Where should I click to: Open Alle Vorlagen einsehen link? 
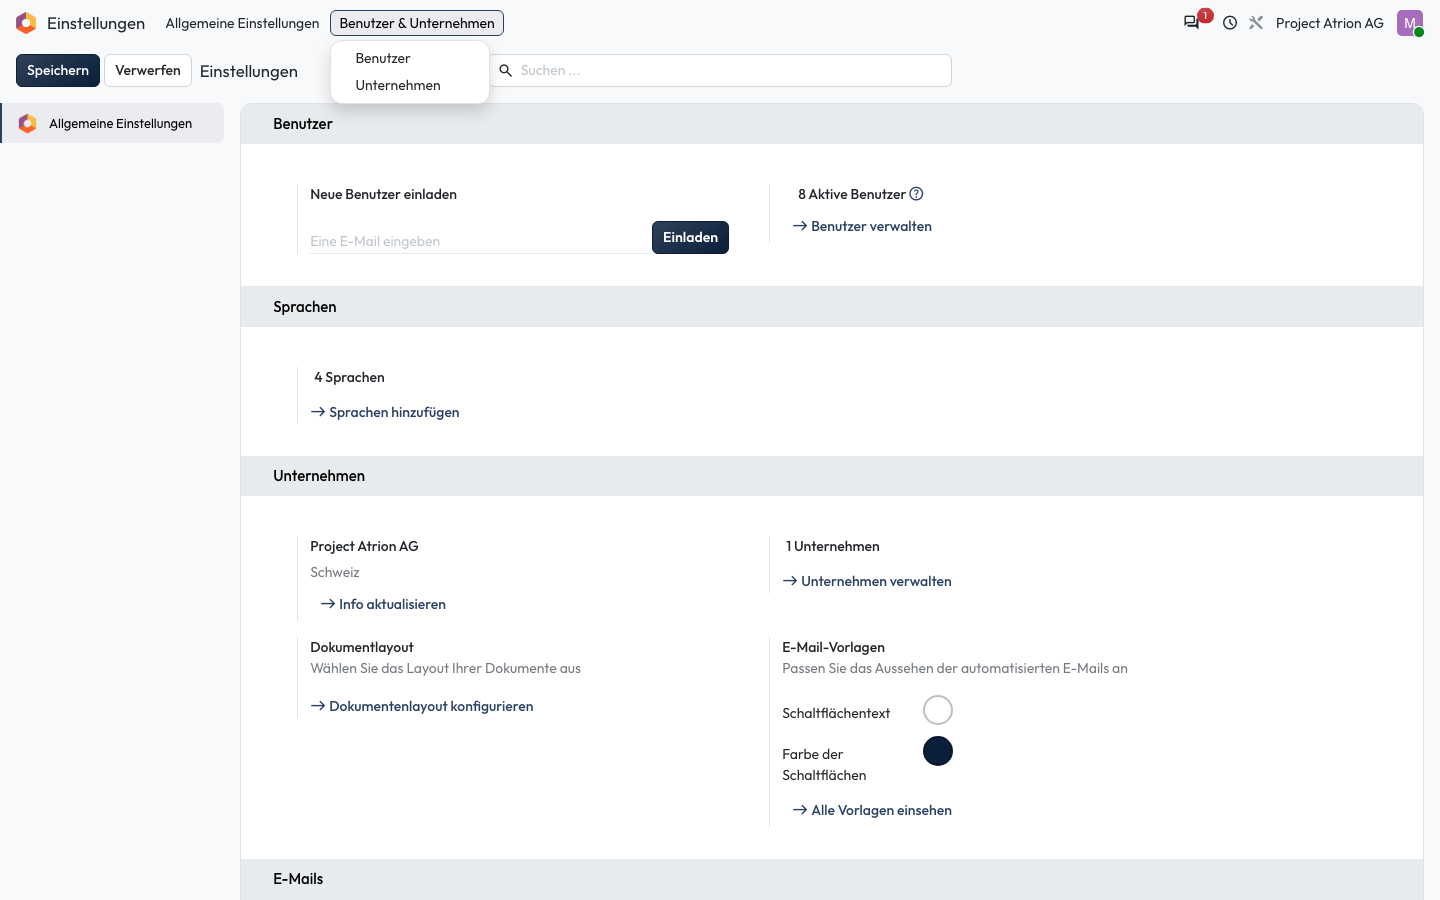pyautogui.click(x=872, y=810)
